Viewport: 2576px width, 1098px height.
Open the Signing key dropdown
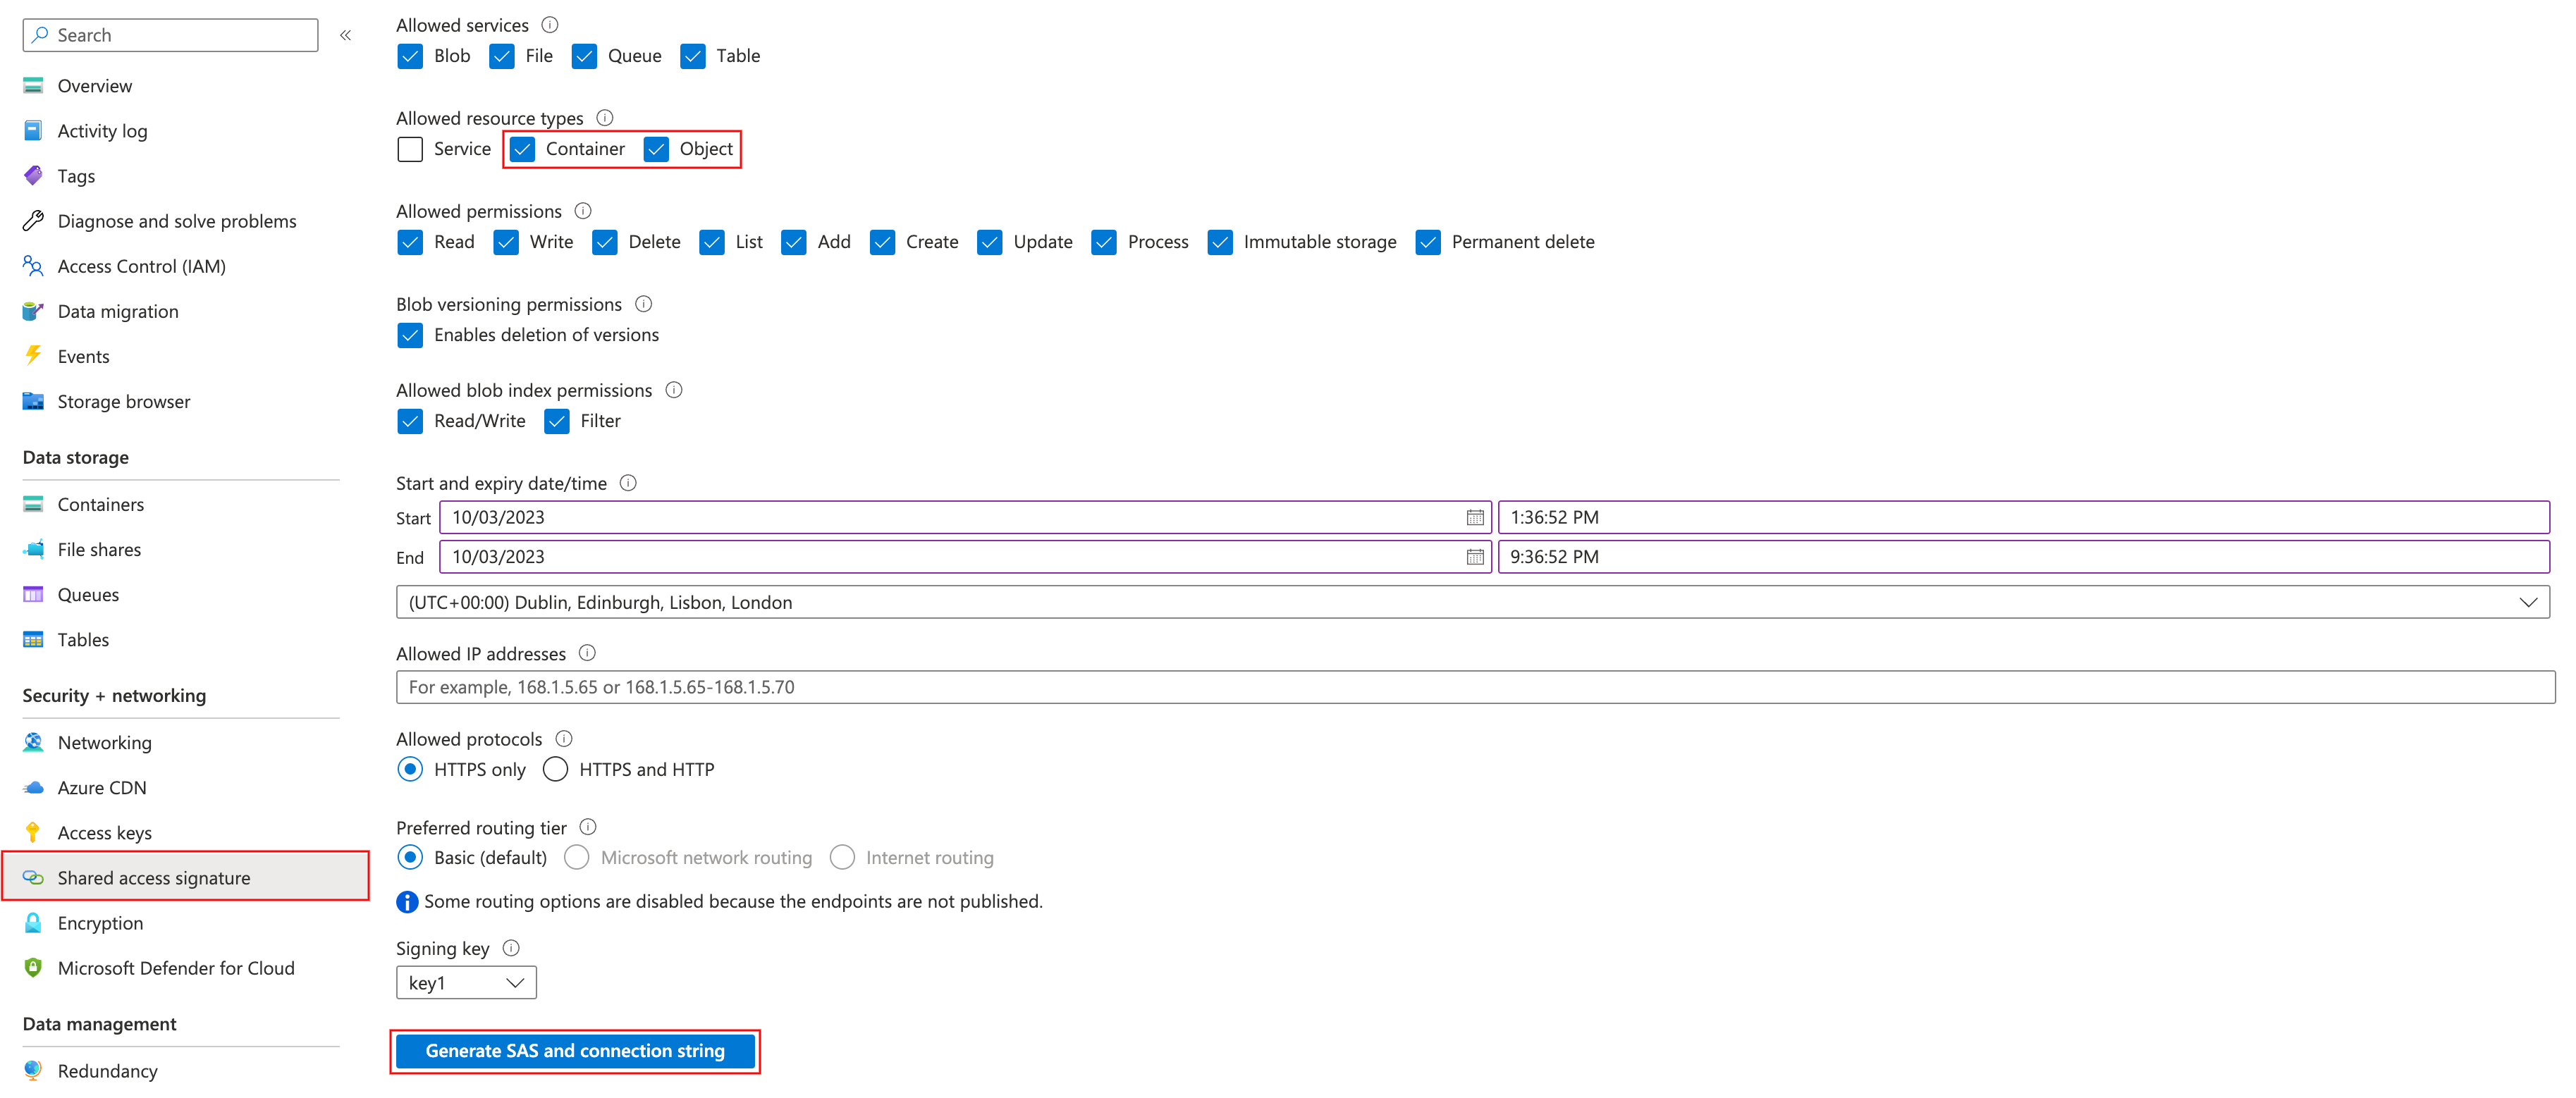tap(466, 982)
